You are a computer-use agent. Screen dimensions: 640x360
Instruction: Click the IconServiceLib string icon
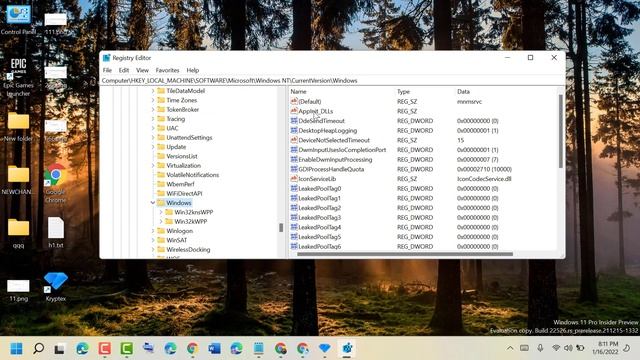[x=294, y=179]
